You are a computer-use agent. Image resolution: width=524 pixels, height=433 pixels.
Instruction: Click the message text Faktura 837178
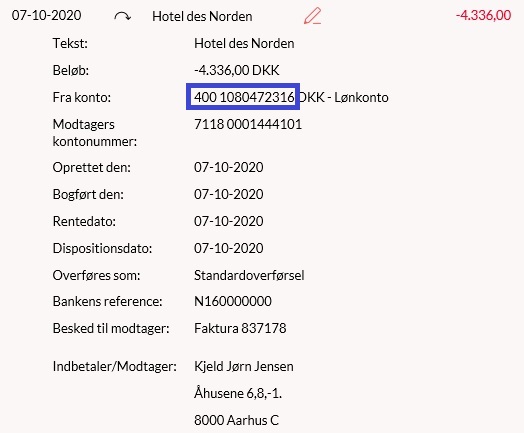[240, 328]
